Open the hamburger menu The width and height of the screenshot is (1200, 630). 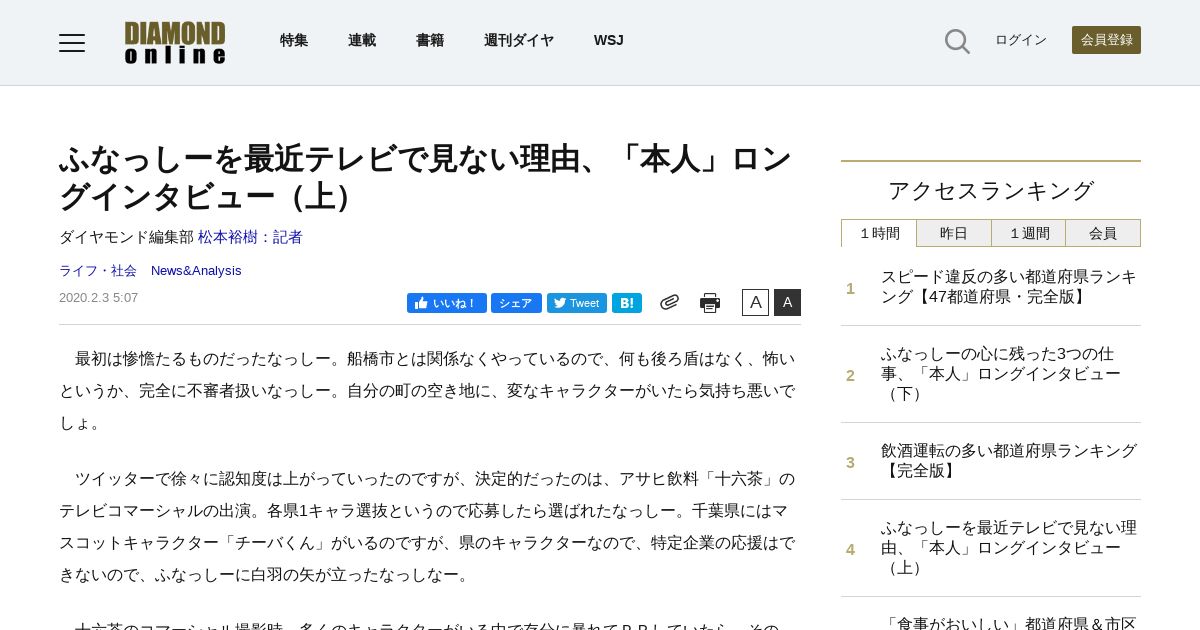click(x=72, y=42)
